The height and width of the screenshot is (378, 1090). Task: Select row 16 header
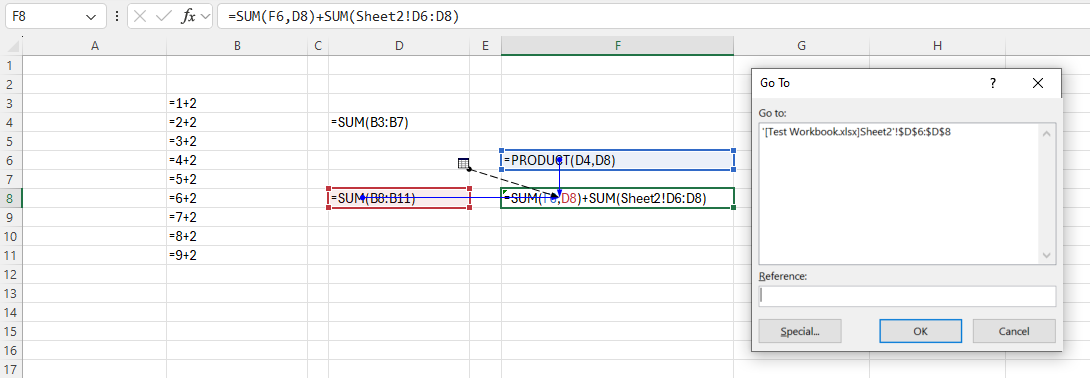click(11, 350)
